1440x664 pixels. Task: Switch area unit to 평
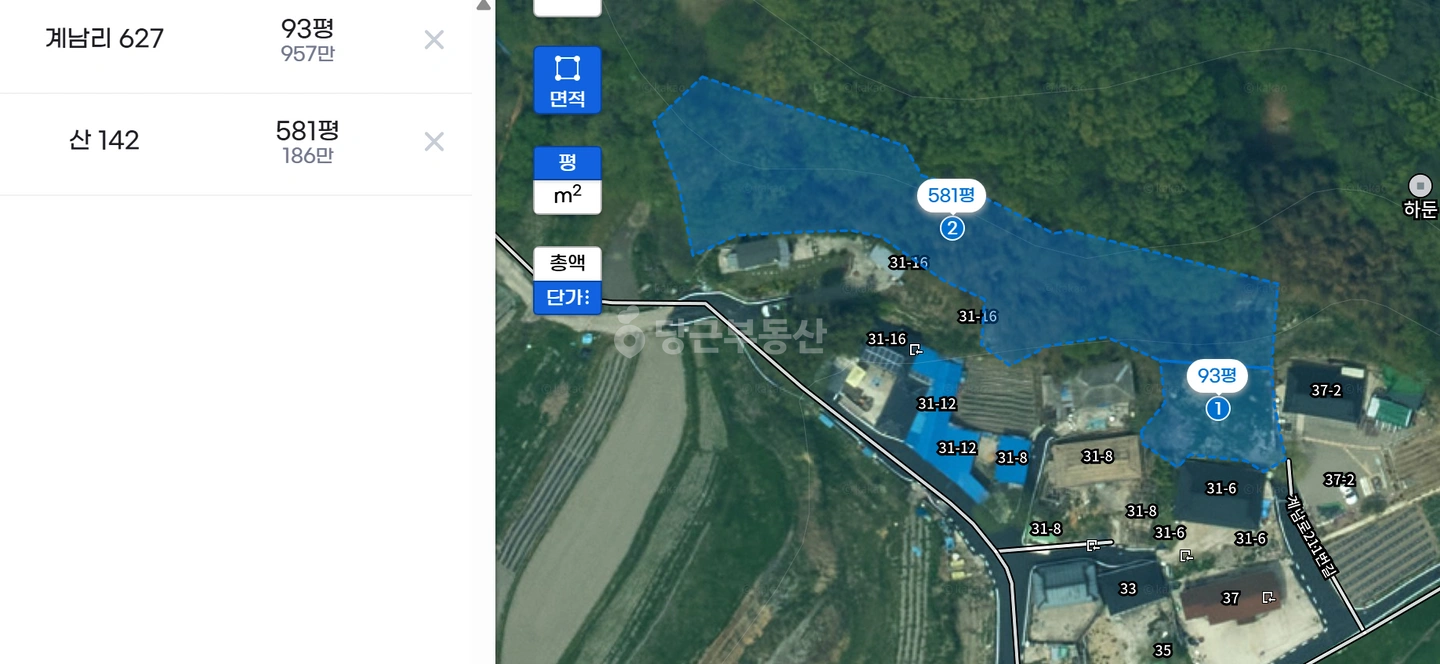click(x=567, y=163)
